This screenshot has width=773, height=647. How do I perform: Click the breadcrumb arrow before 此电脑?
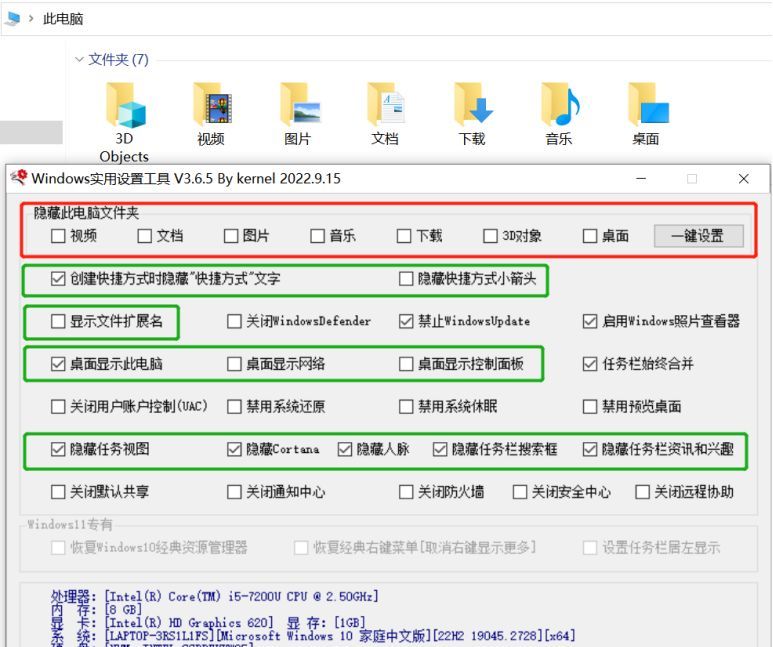(x=31, y=19)
